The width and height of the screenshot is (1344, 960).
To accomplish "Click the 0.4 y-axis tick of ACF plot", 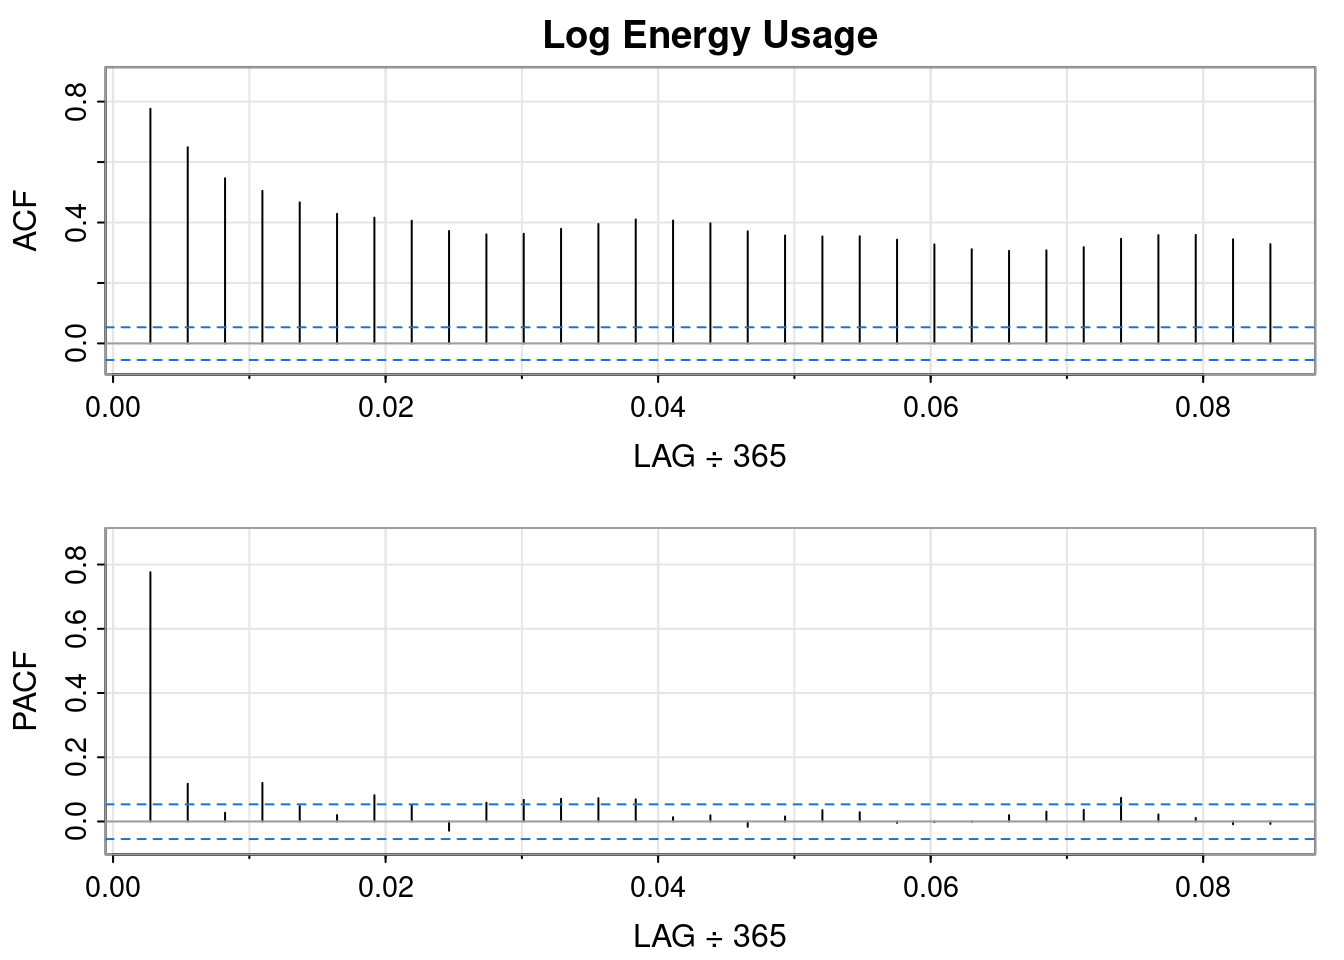I will click(x=76, y=222).
